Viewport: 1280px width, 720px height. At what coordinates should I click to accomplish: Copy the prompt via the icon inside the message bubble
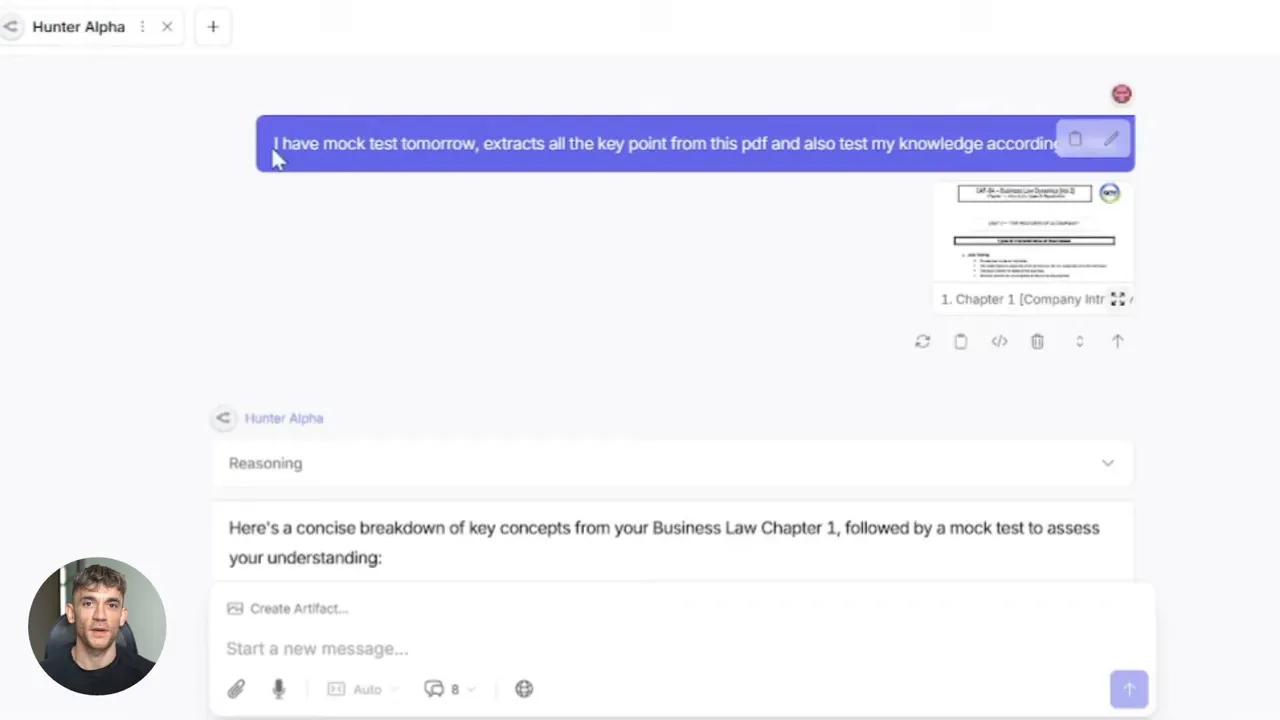click(x=1075, y=139)
